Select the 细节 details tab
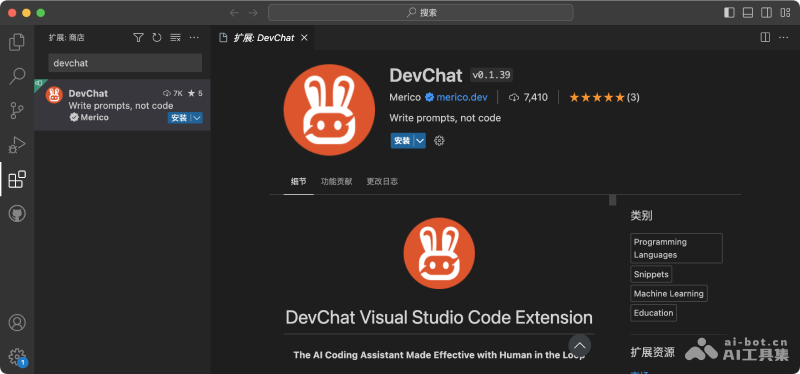The height and width of the screenshot is (374, 800). click(x=298, y=182)
